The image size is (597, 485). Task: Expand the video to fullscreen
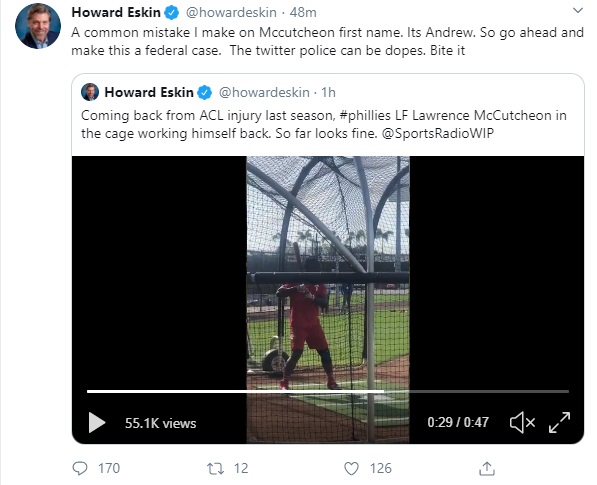click(559, 423)
